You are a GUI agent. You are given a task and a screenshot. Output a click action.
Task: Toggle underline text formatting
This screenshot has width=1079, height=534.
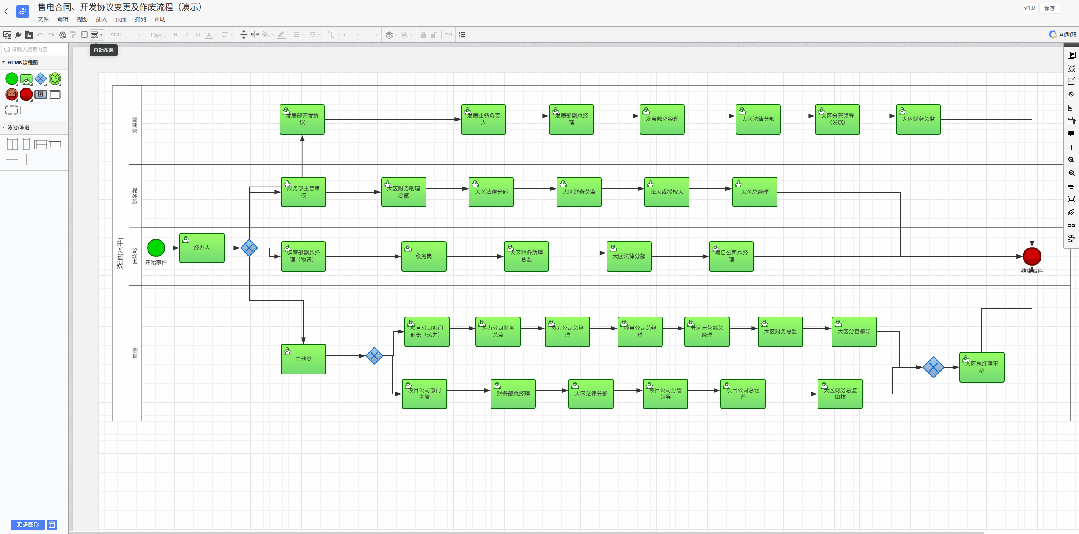tap(197, 34)
